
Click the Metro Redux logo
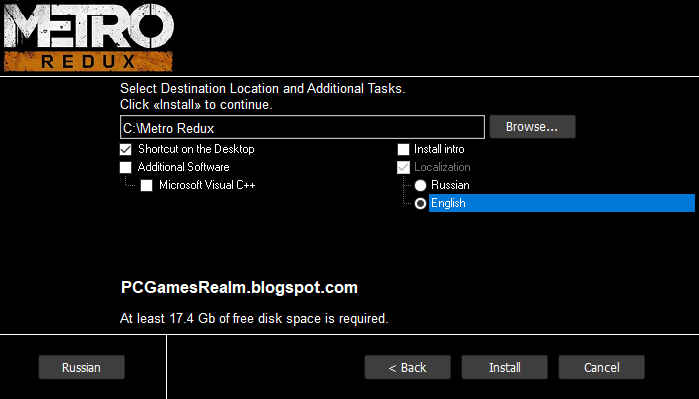coord(88,37)
